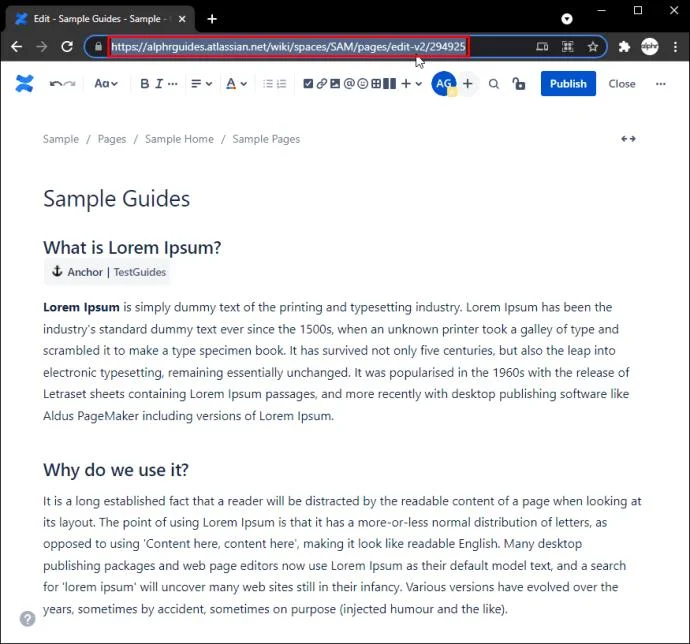Toggle bold formatting
The height and width of the screenshot is (644, 690).
point(144,84)
